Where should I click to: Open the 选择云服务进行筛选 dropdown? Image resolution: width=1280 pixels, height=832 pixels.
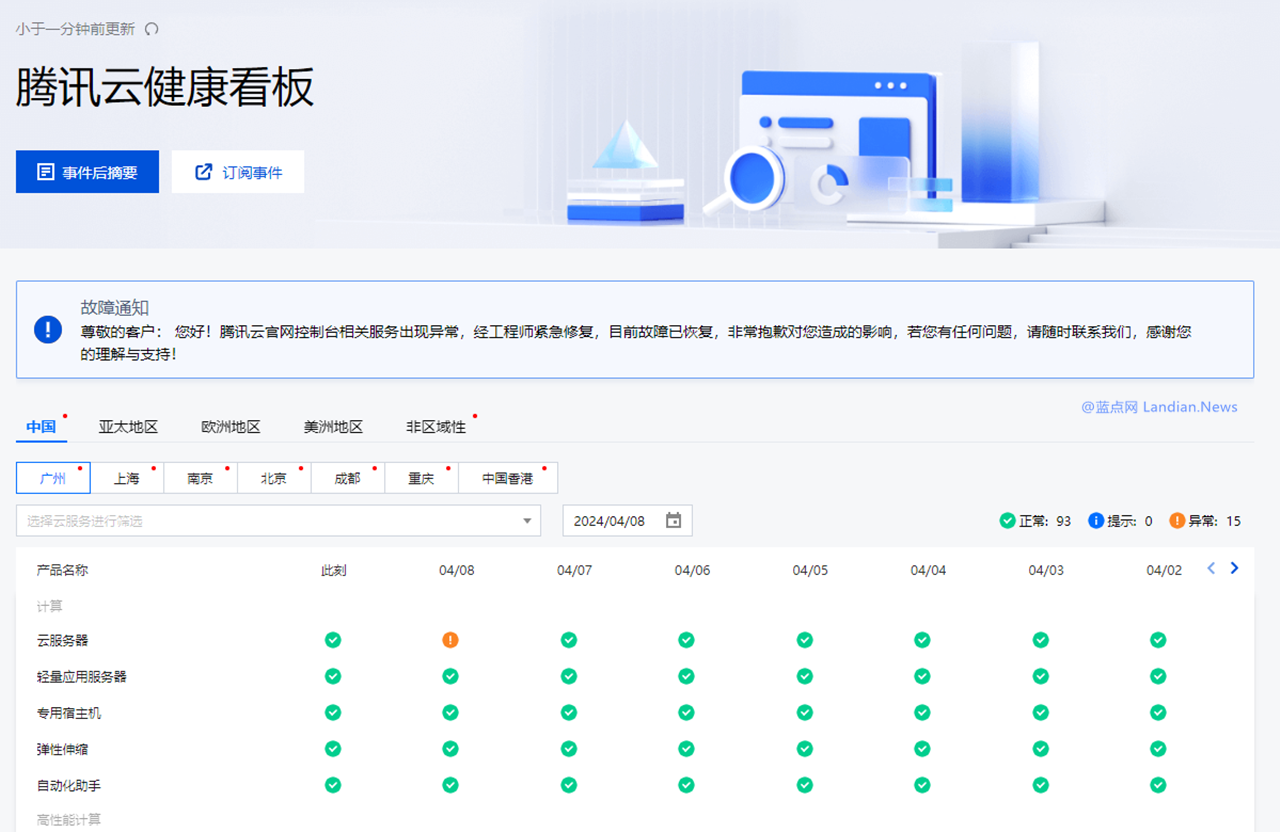pos(278,521)
